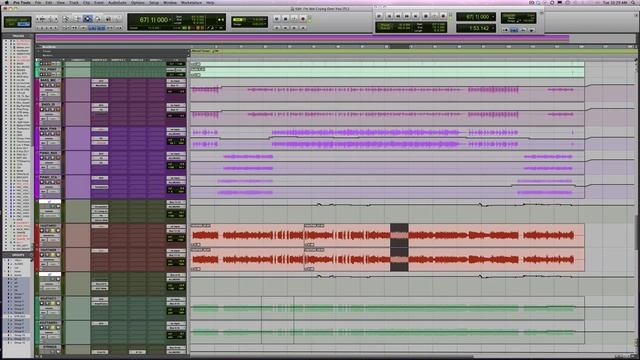The width and height of the screenshot is (640, 360).
Task: Click the magenta color strip of MAIN_PIAN track
Action: (37, 138)
